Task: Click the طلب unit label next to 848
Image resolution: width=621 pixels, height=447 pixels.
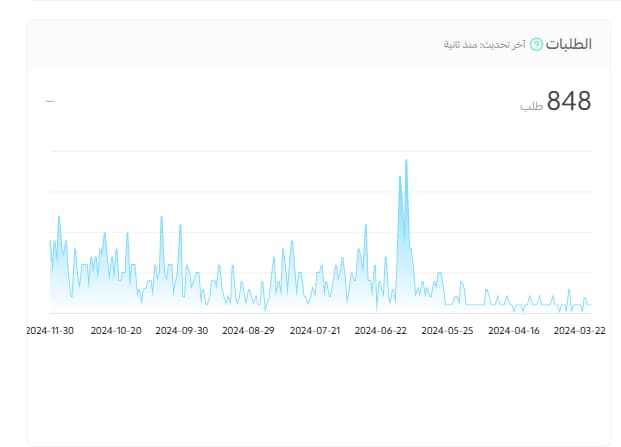Action: point(531,105)
